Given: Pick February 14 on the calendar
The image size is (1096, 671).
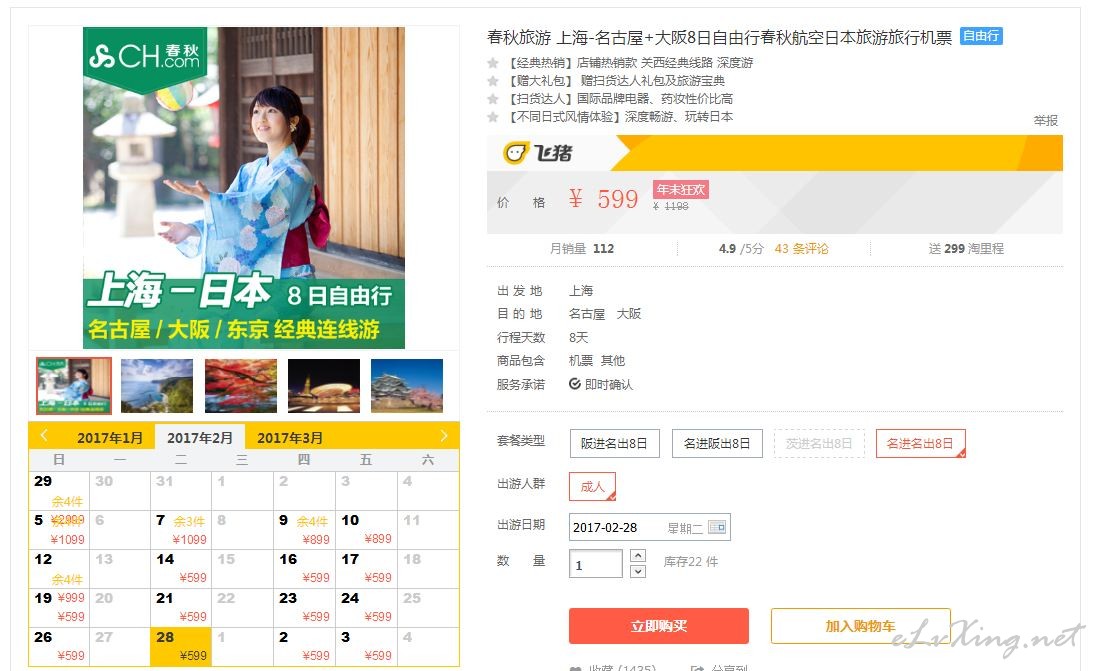Looking at the screenshot, I should tap(181, 568).
